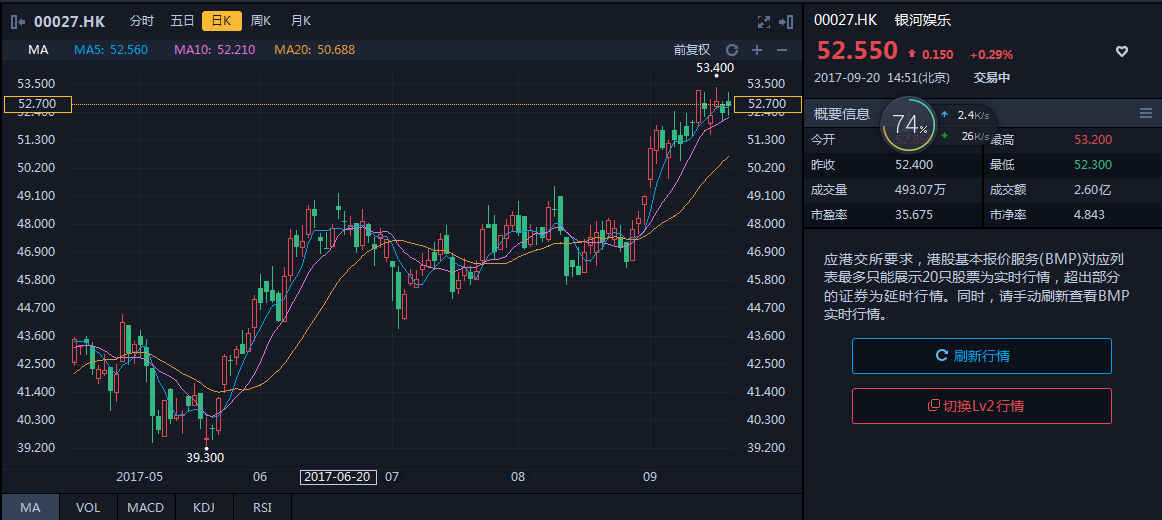Click the chart refresh icon beside 前复权
The height and width of the screenshot is (520, 1162).
pyautogui.click(x=732, y=50)
